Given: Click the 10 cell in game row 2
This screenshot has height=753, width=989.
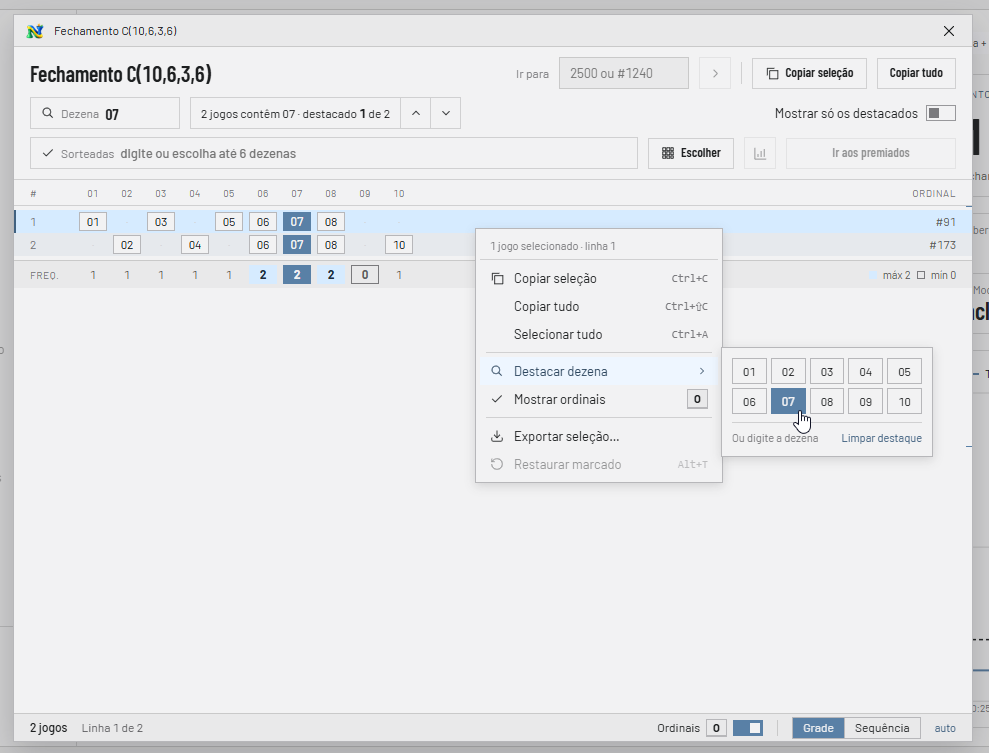Looking at the screenshot, I should pos(399,245).
